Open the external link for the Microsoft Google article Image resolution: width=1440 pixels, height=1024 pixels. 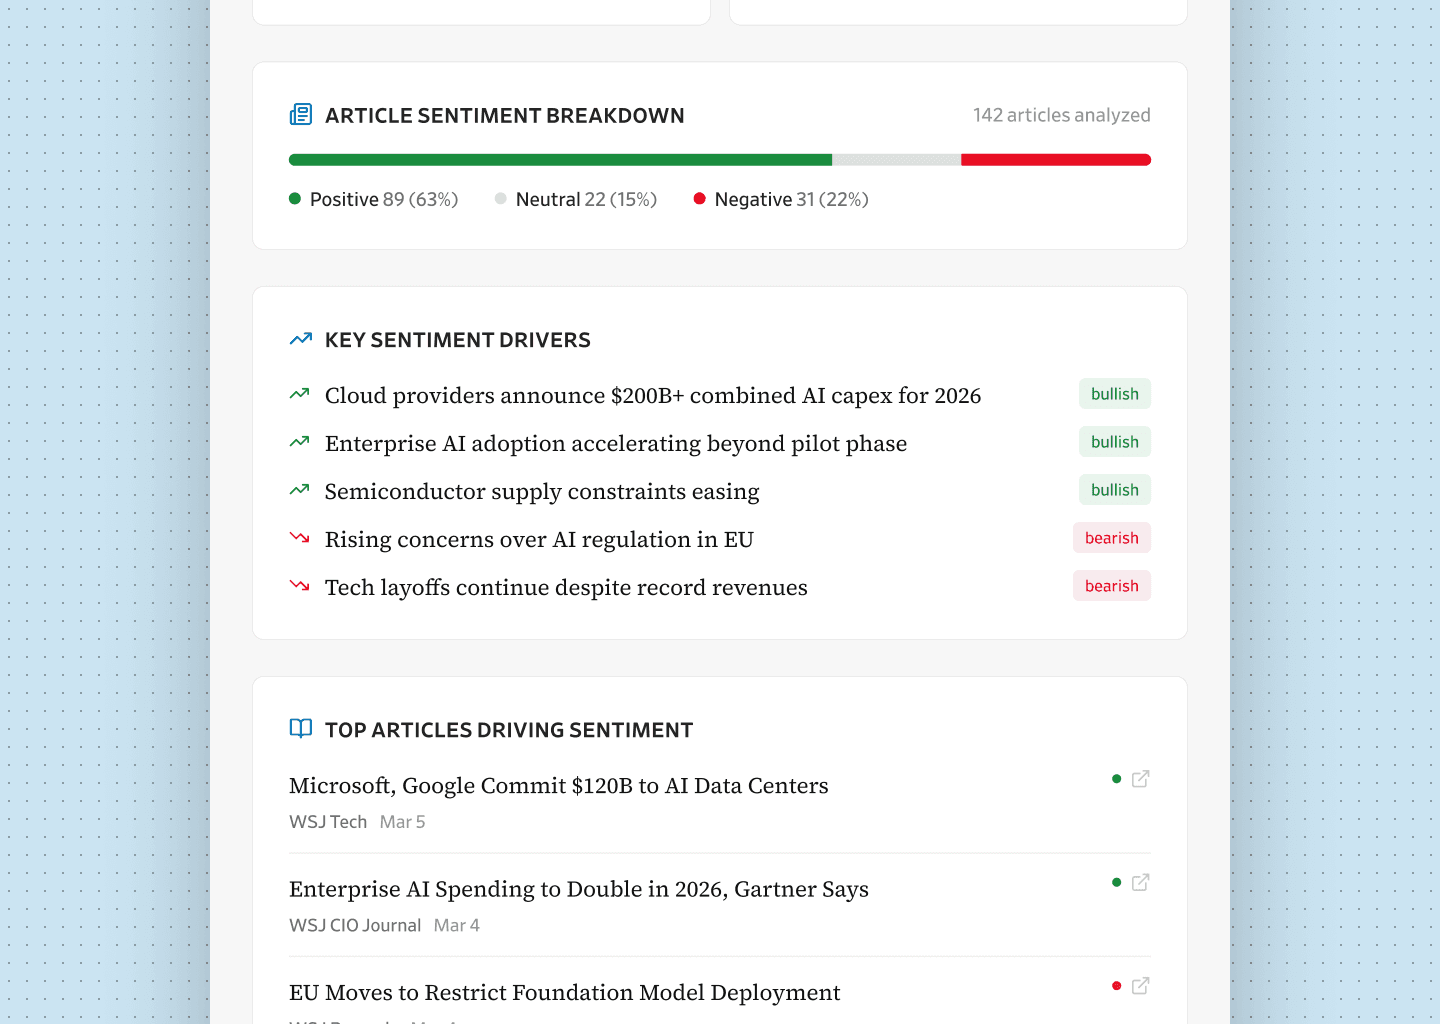click(1141, 778)
